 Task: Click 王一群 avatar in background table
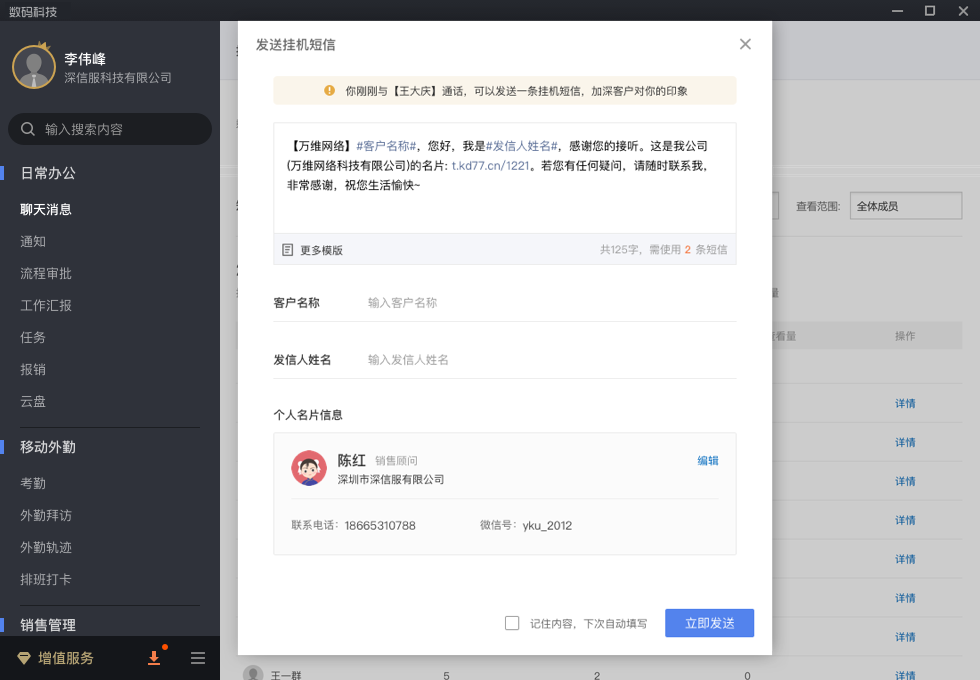[252, 674]
